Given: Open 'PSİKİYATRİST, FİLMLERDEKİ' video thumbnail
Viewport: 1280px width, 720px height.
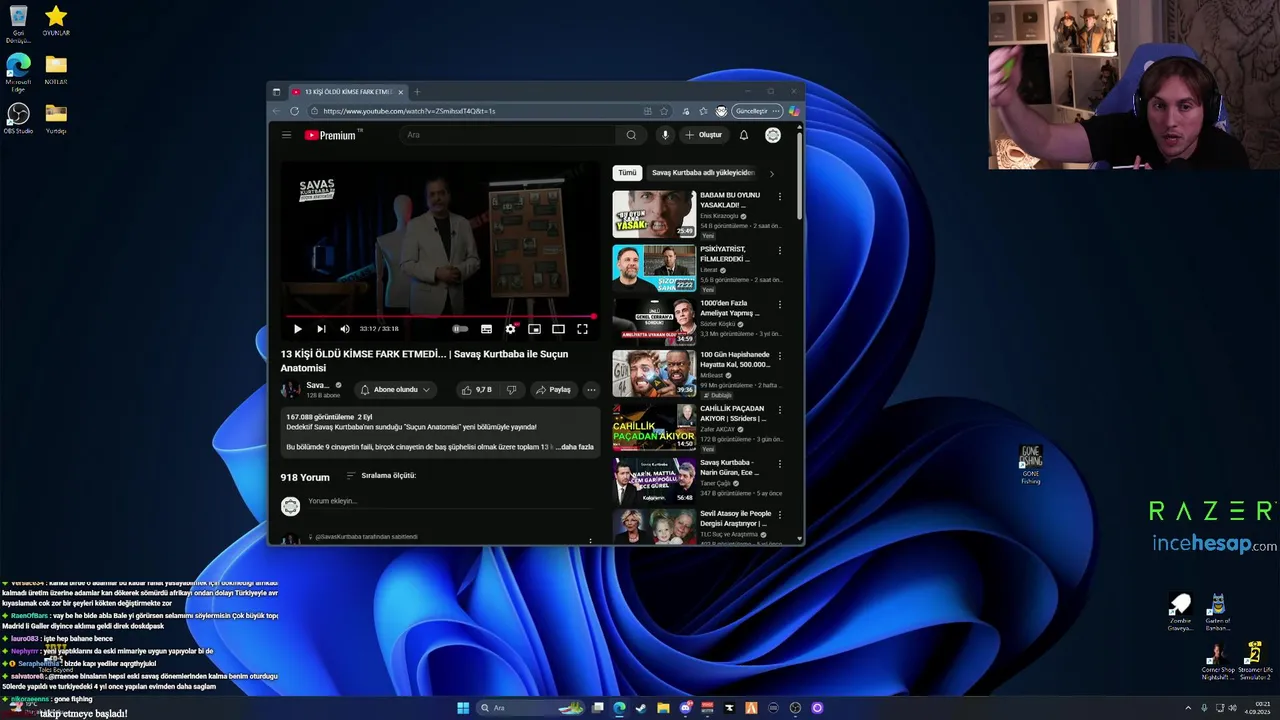Looking at the screenshot, I should point(654,268).
